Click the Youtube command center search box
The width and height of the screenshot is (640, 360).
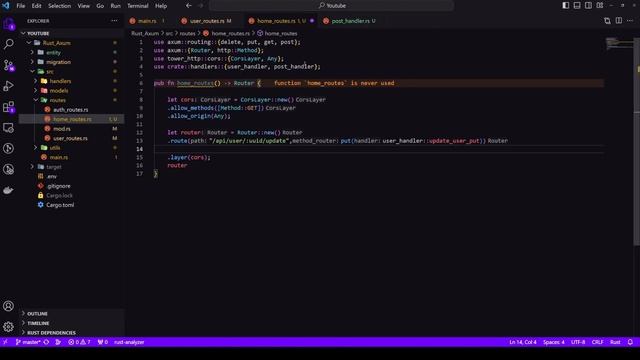pyautogui.click(x=331, y=6)
